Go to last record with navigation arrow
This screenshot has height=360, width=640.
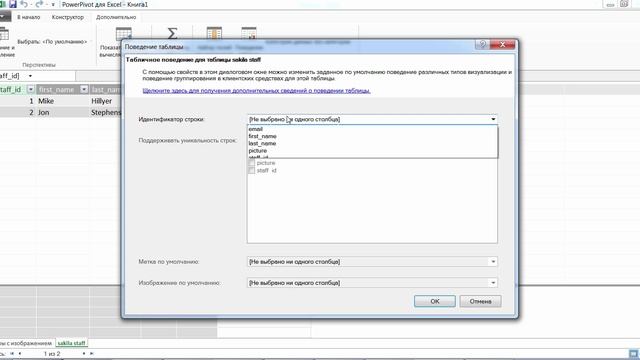[91, 353]
